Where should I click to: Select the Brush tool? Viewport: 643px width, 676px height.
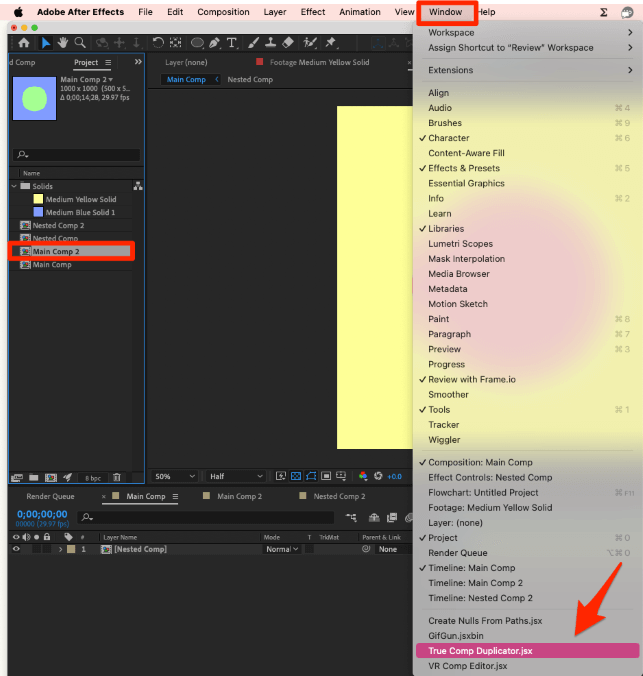[254, 43]
